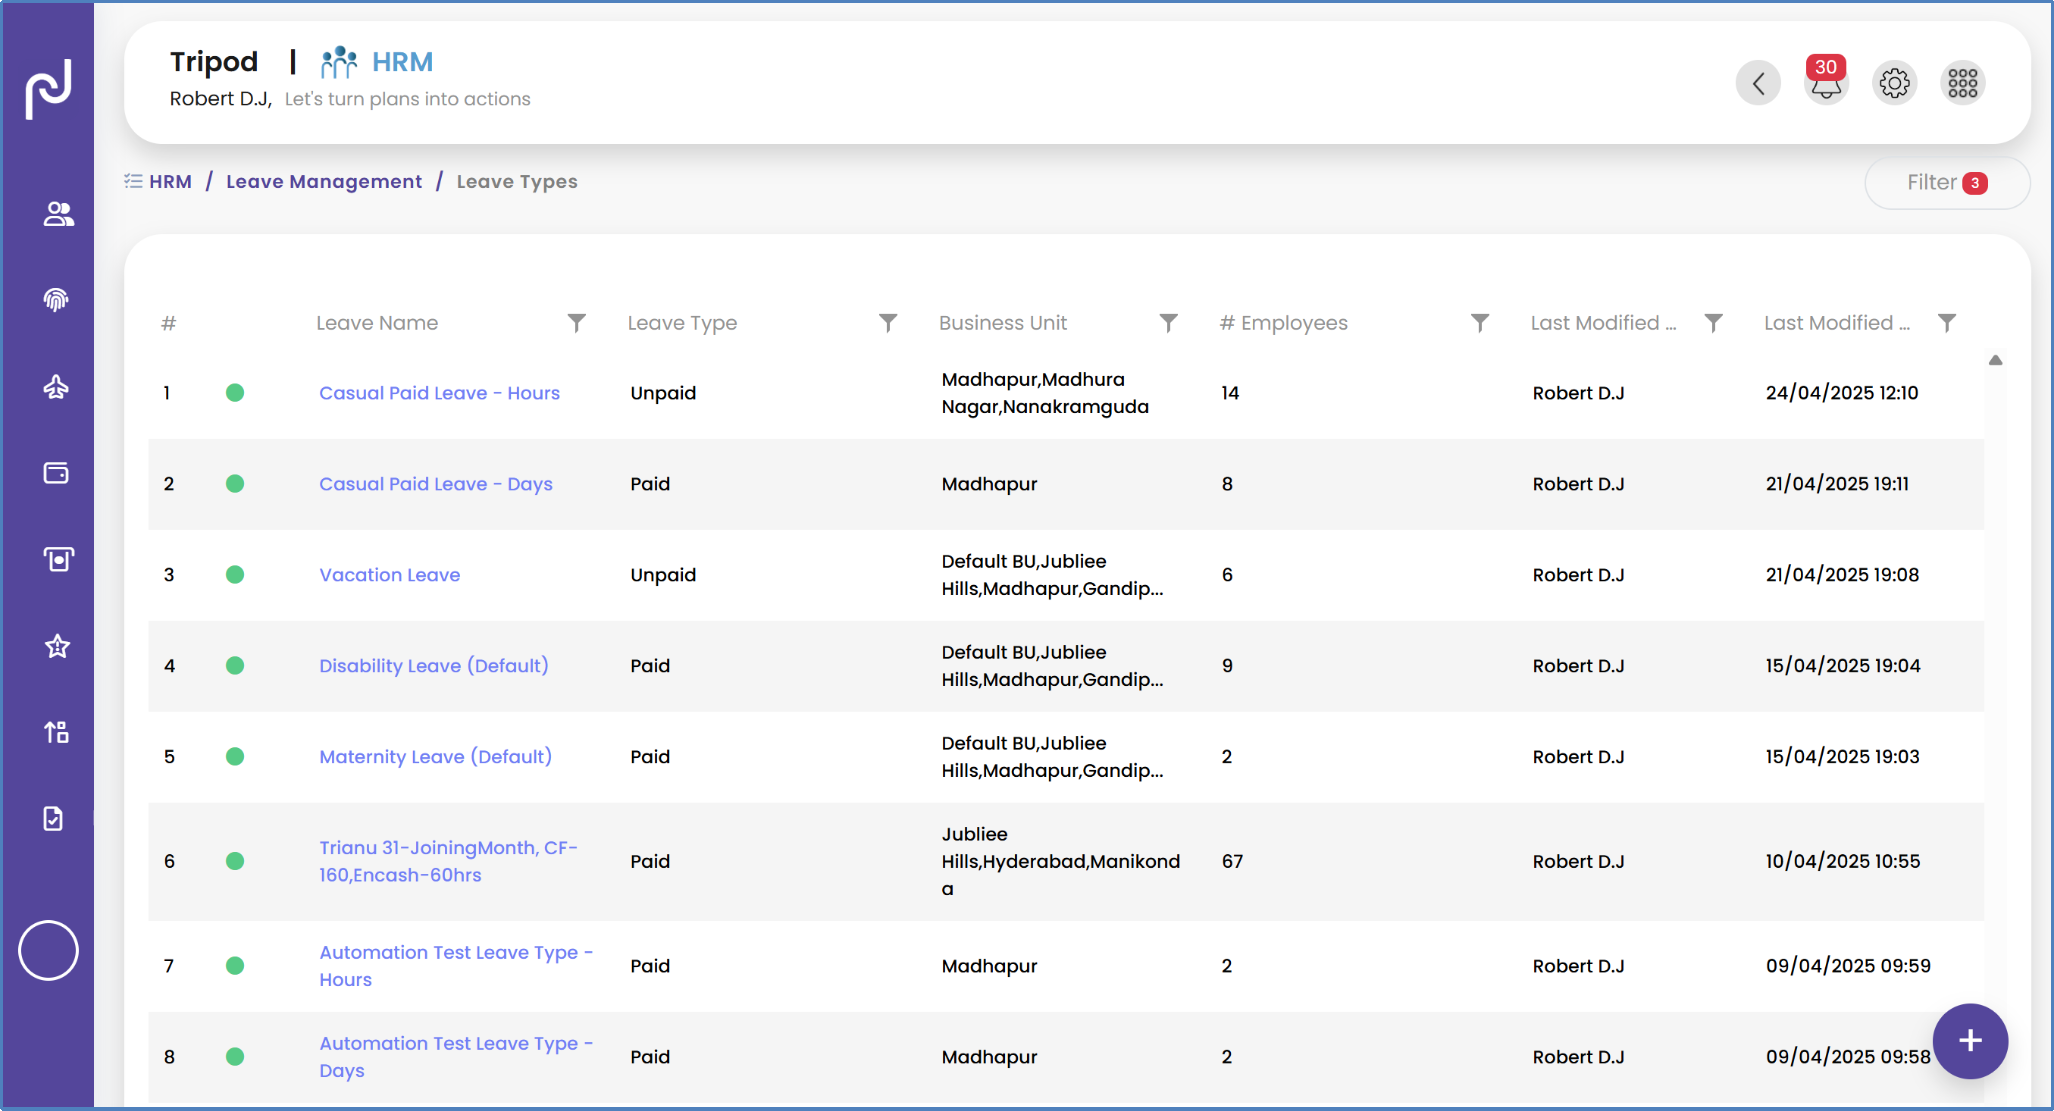The image size is (2054, 1111).
Task: Open Casual Paid Leave - Hours link
Action: [x=439, y=393]
